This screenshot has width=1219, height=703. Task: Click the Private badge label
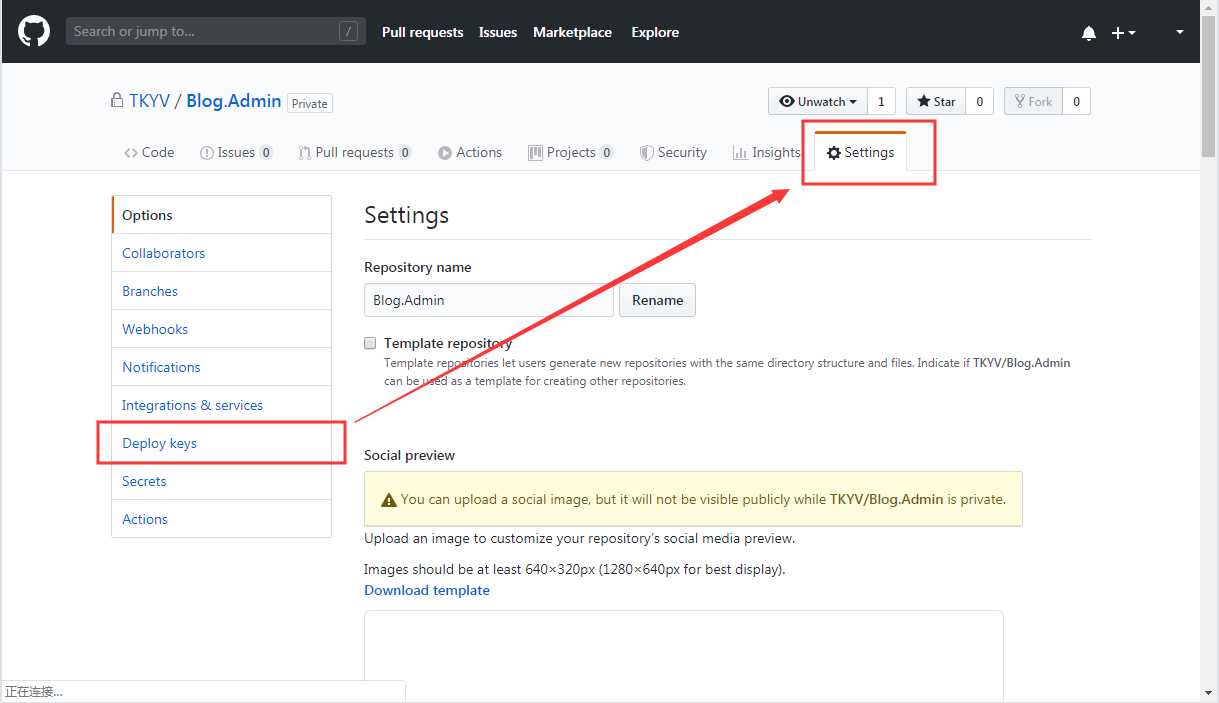click(x=310, y=103)
